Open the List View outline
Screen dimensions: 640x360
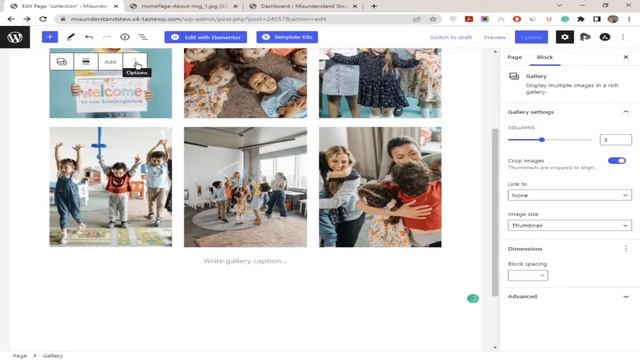coord(143,37)
